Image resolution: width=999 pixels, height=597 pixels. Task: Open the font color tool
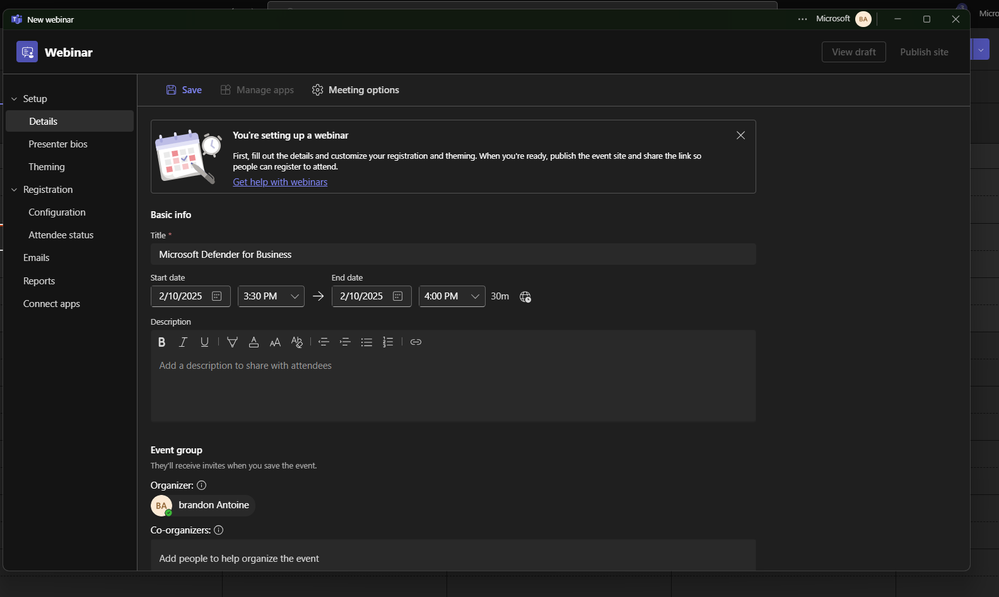254,342
